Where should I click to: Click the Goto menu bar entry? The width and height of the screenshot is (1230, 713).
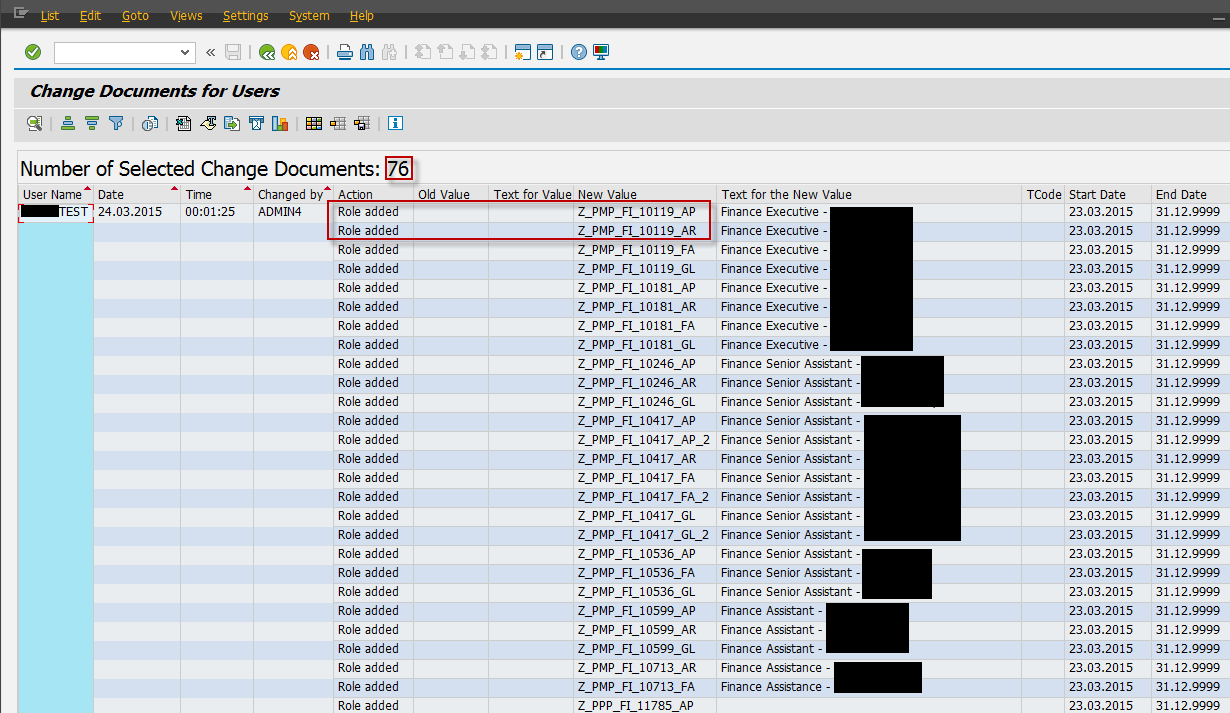(x=135, y=15)
